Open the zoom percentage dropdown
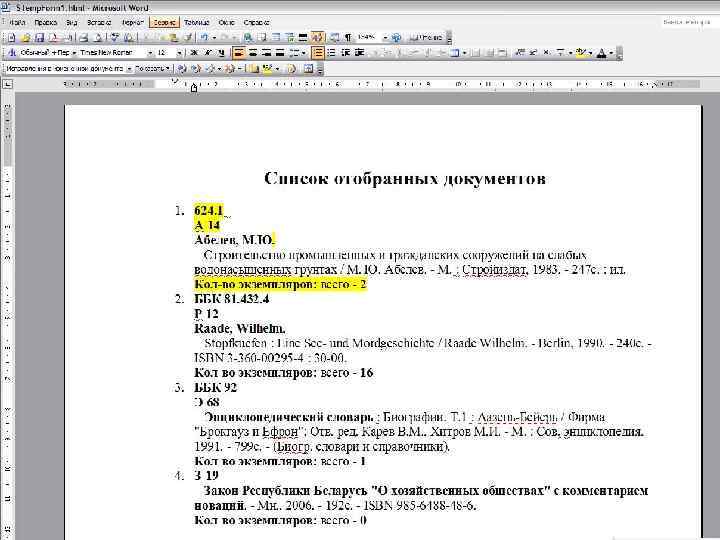 pyautogui.click(x=385, y=38)
